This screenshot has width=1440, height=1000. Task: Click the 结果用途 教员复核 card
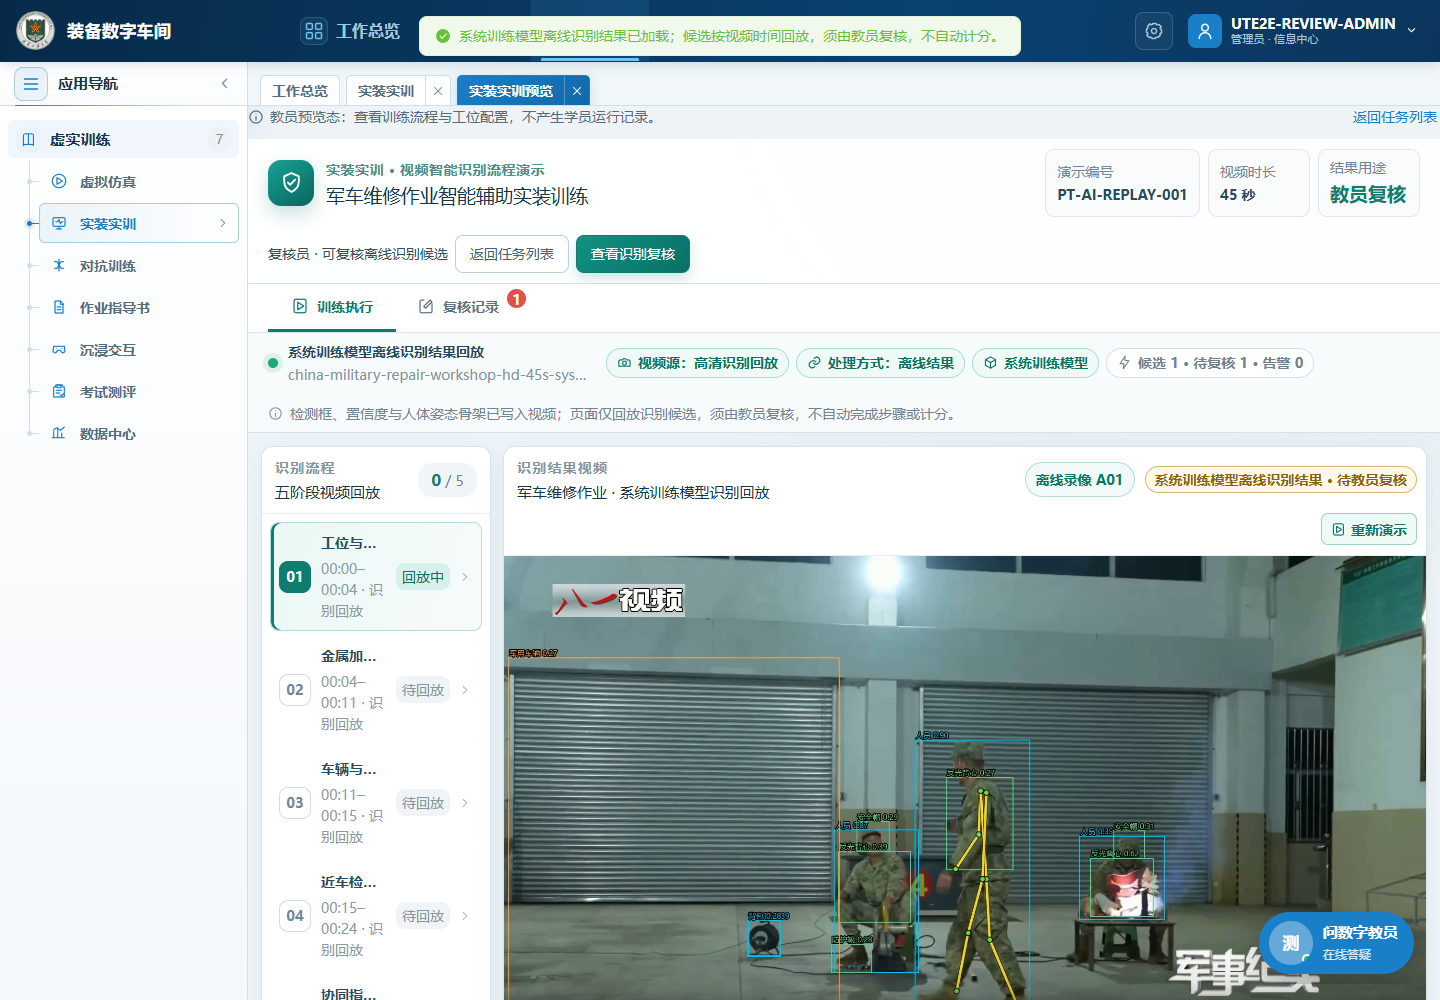(x=1368, y=183)
